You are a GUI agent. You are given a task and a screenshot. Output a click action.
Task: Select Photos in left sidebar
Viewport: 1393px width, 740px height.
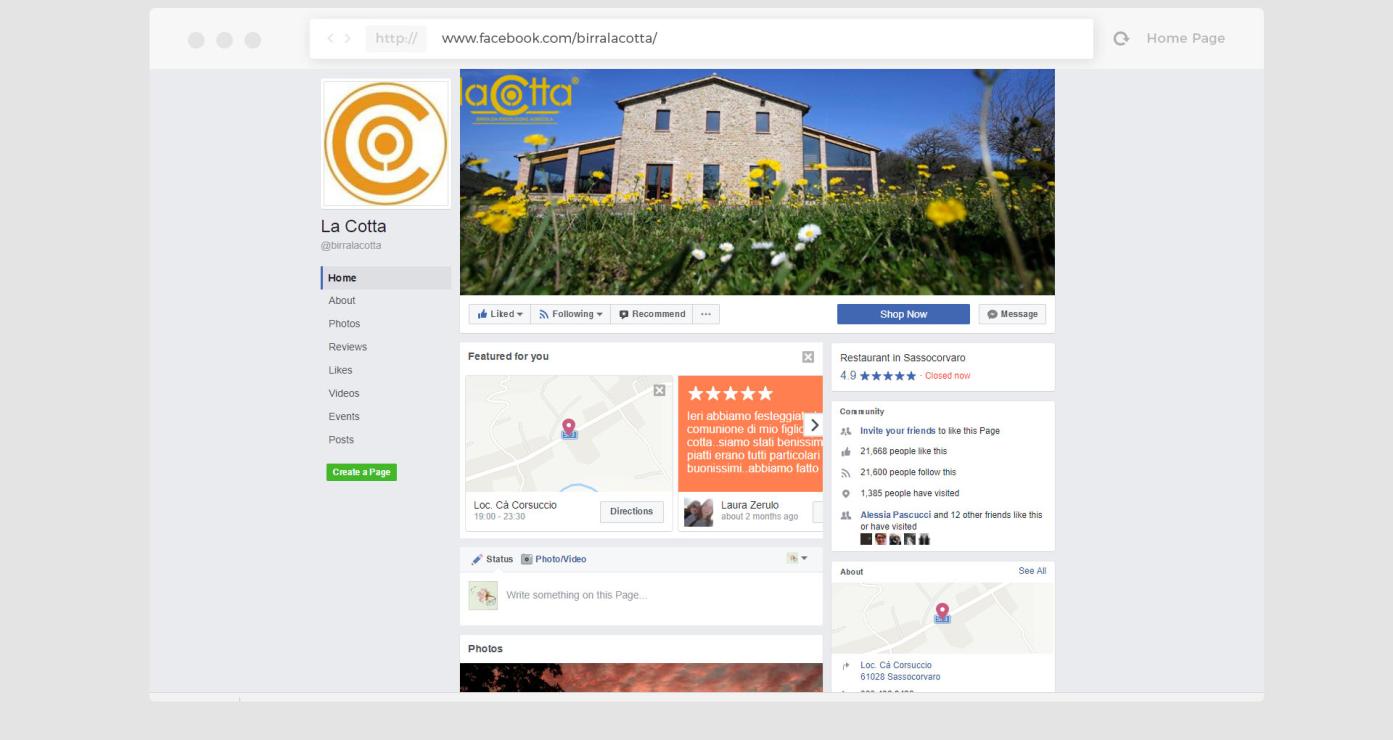point(344,324)
